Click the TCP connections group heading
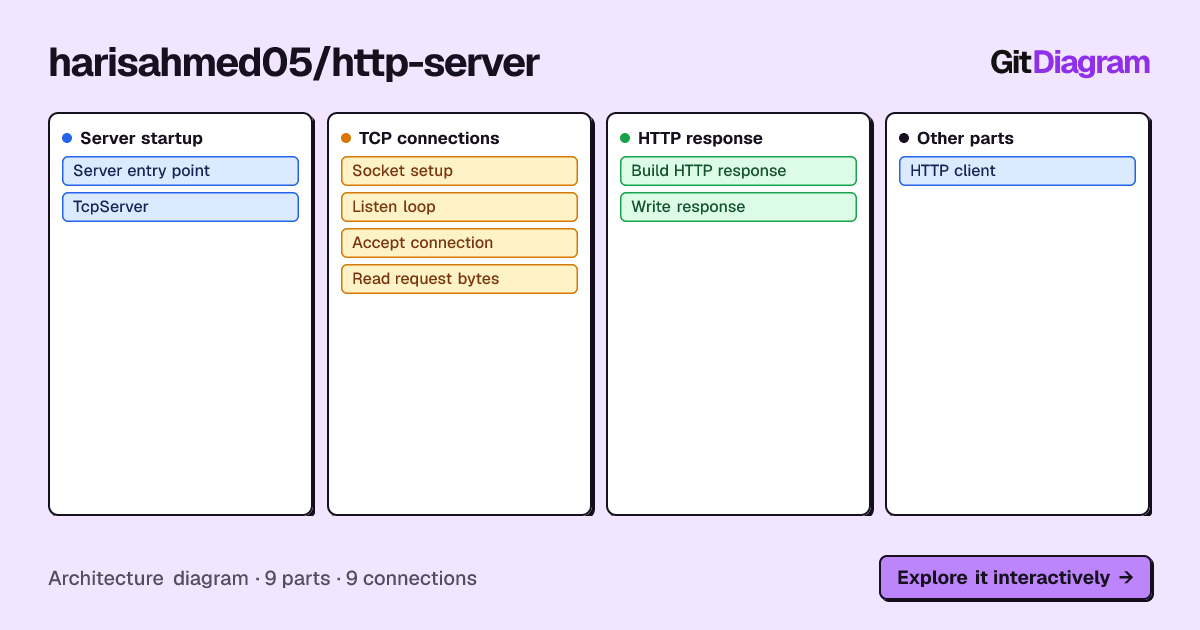Screen dimensions: 1200x630 click(x=429, y=138)
